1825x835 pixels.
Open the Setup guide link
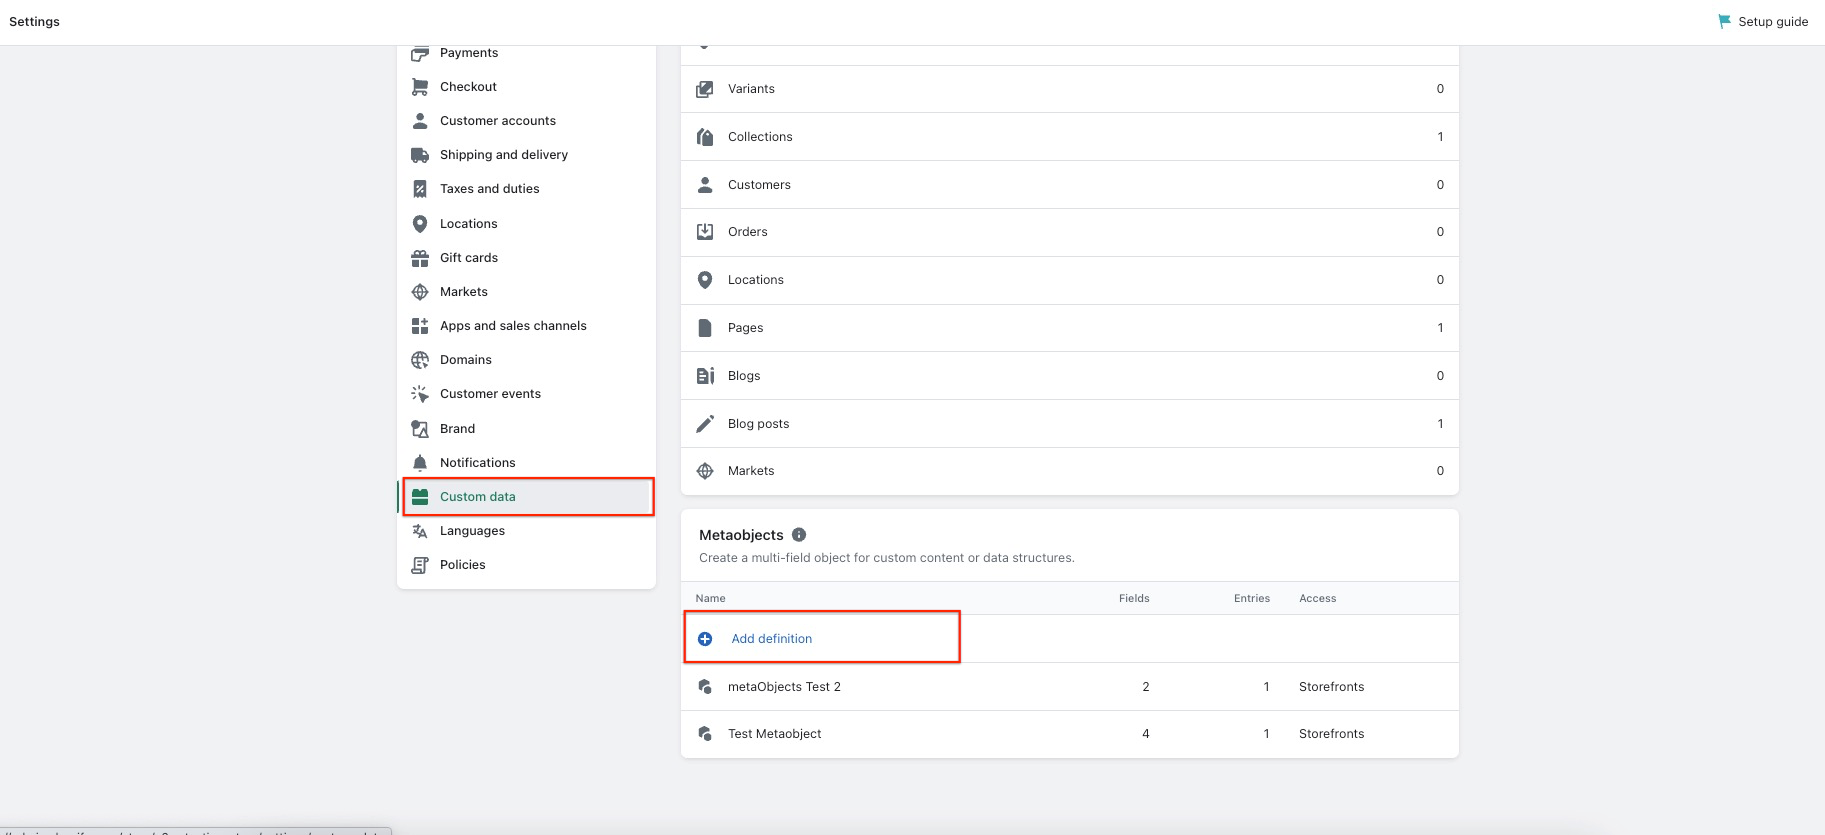coord(1772,21)
